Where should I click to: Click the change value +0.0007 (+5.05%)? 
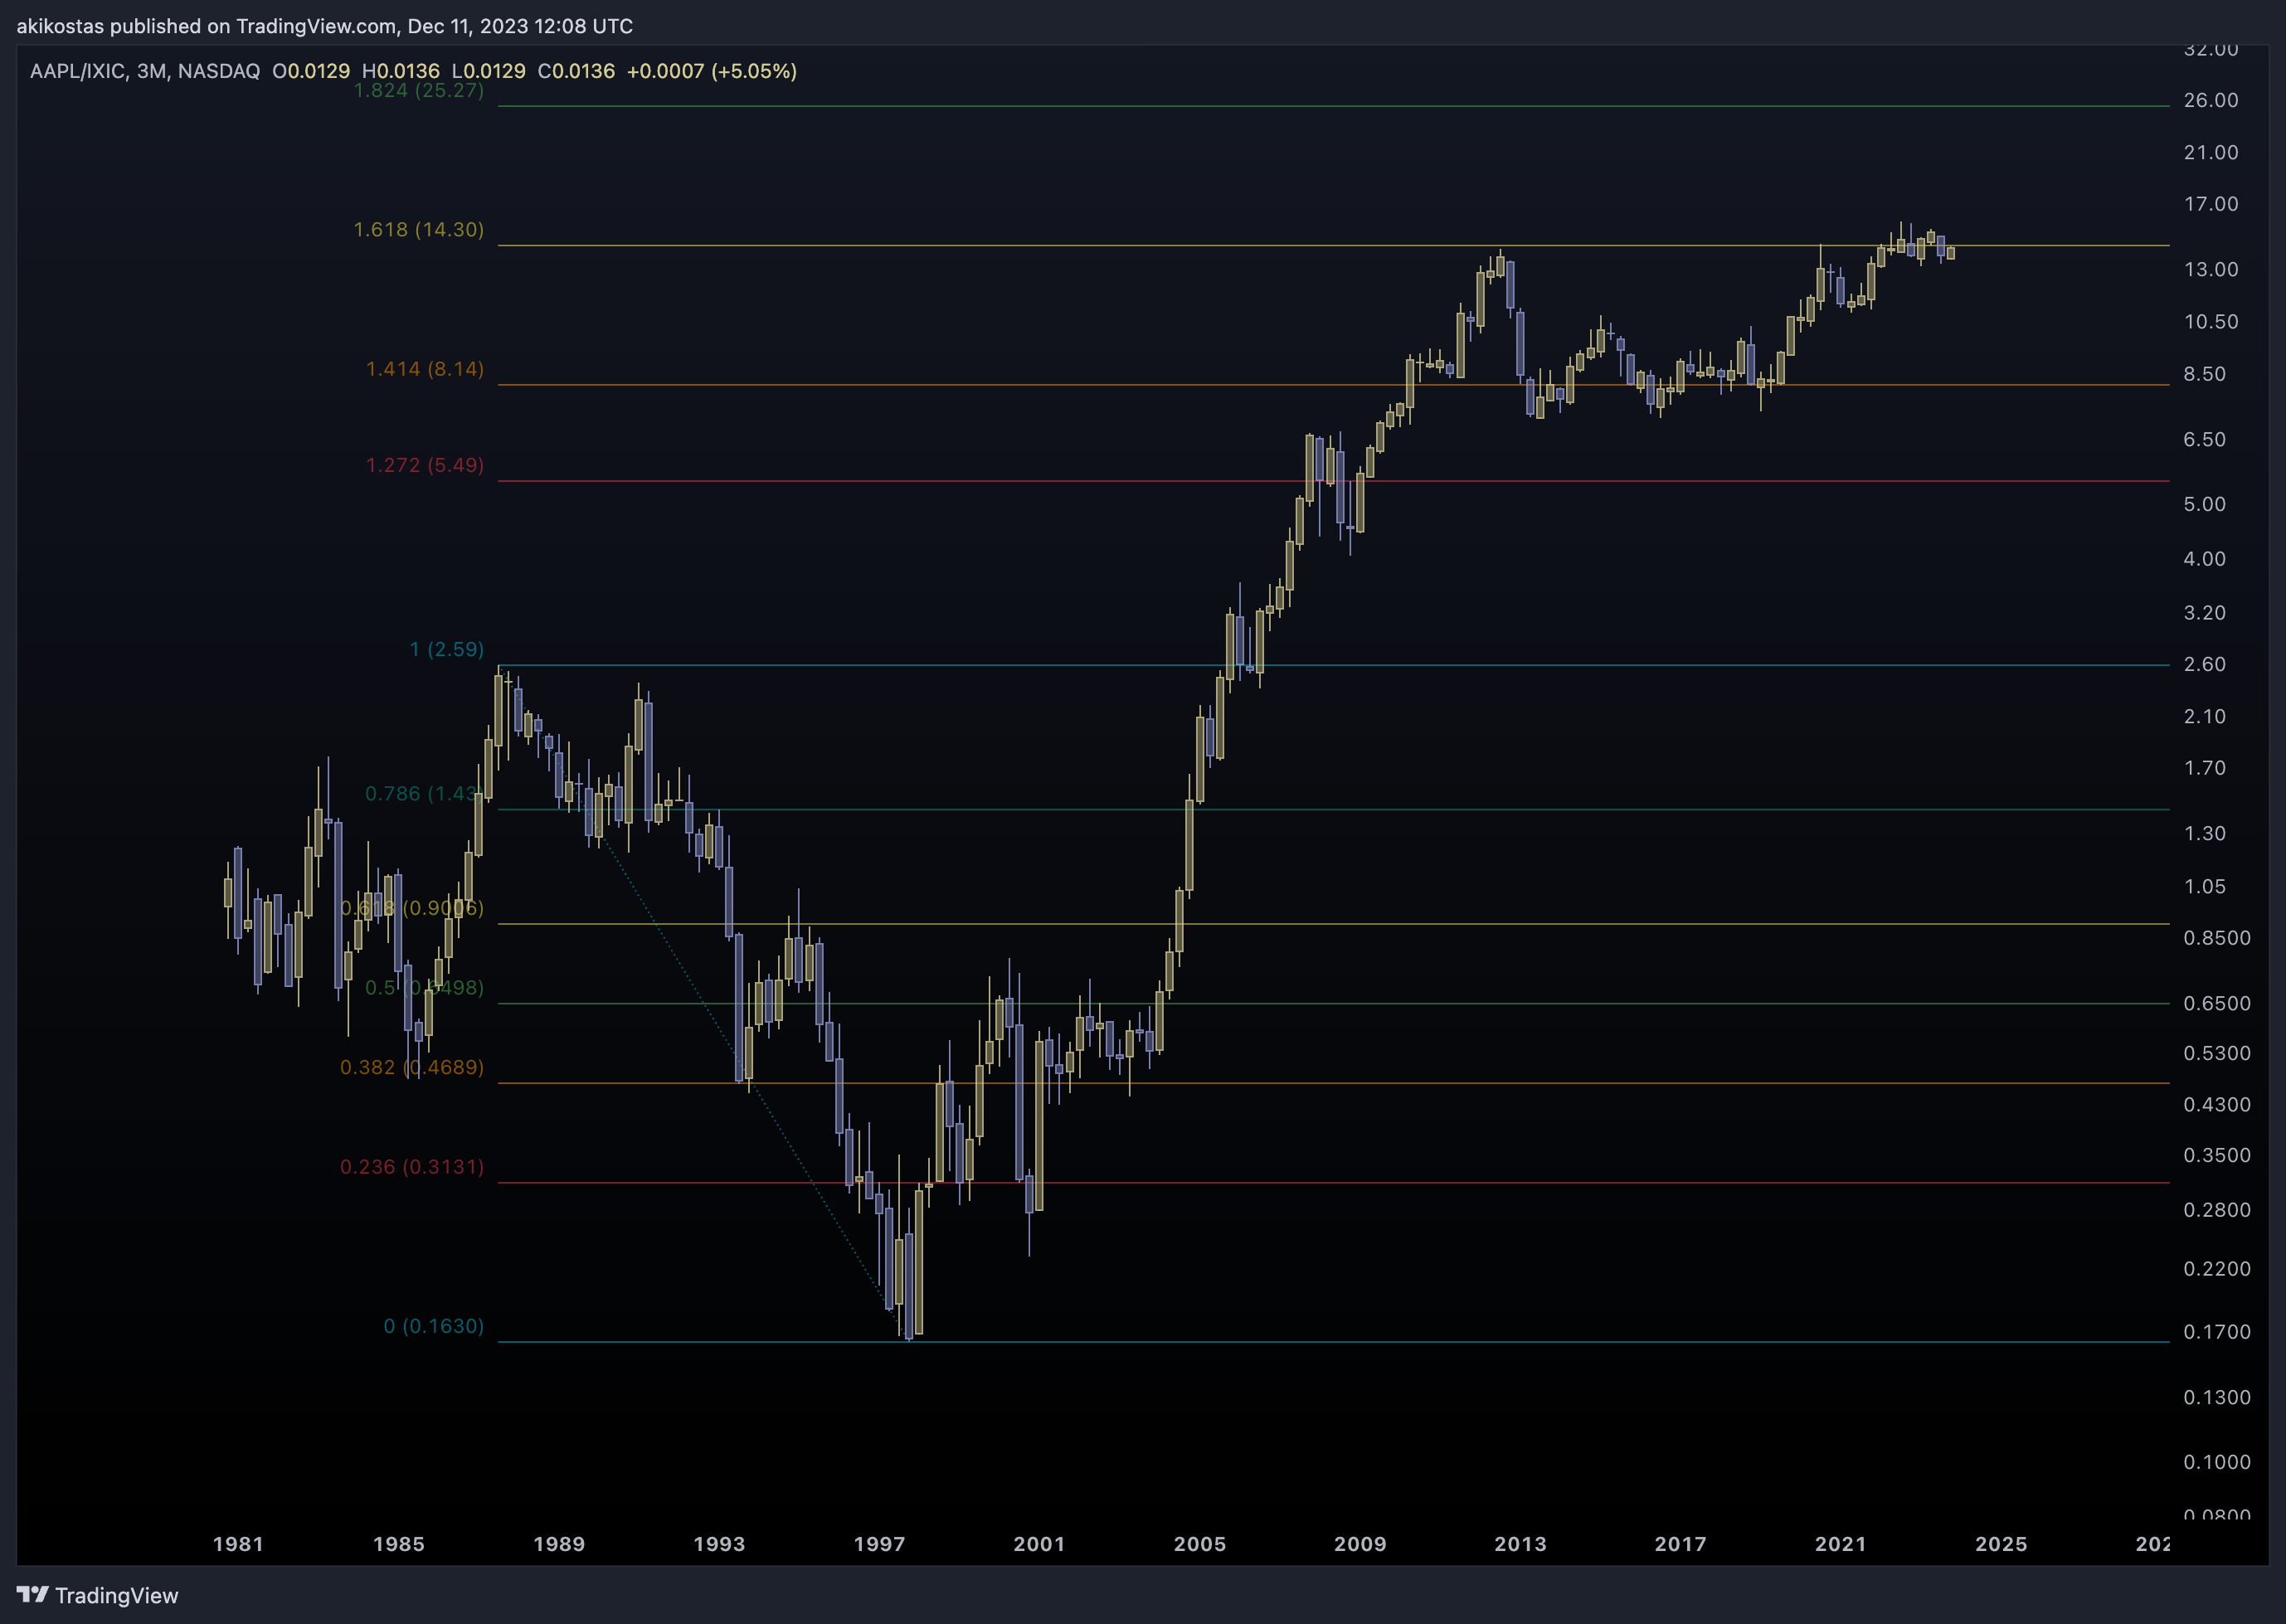coord(711,71)
